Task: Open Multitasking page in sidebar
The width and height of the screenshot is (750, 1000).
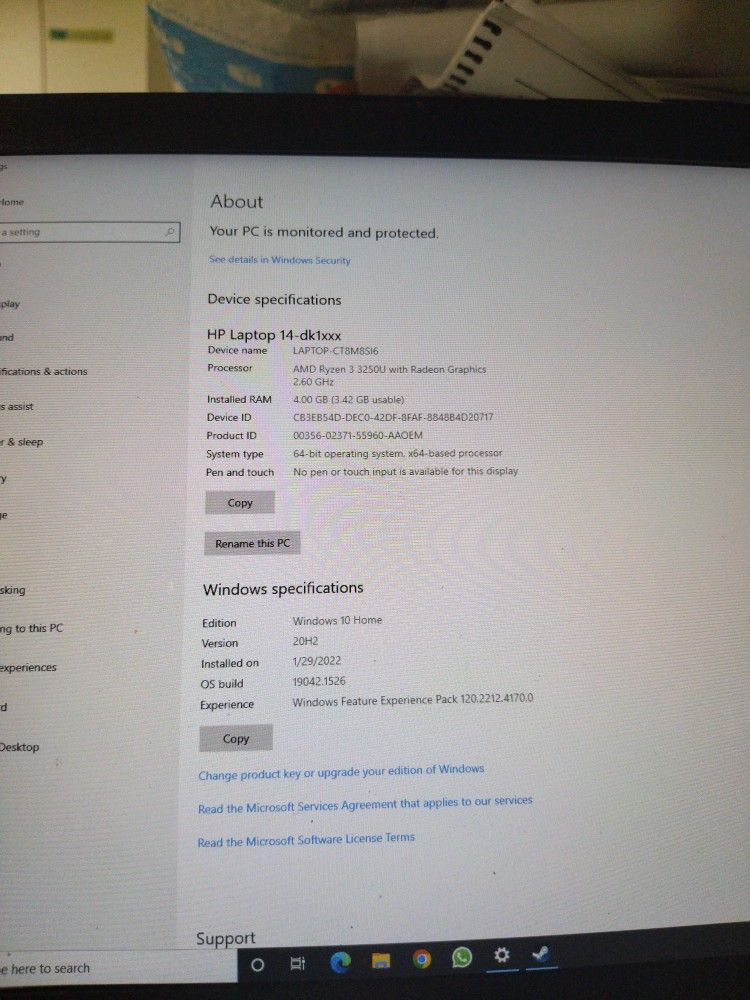Action: point(13,590)
